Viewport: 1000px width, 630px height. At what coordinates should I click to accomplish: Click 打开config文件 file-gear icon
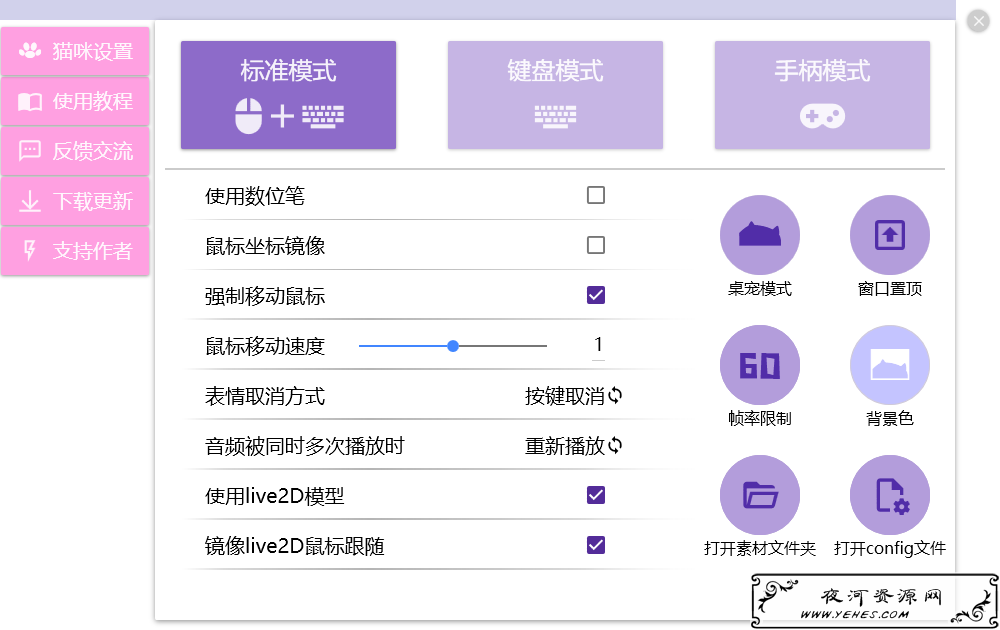pyautogui.click(x=890, y=495)
